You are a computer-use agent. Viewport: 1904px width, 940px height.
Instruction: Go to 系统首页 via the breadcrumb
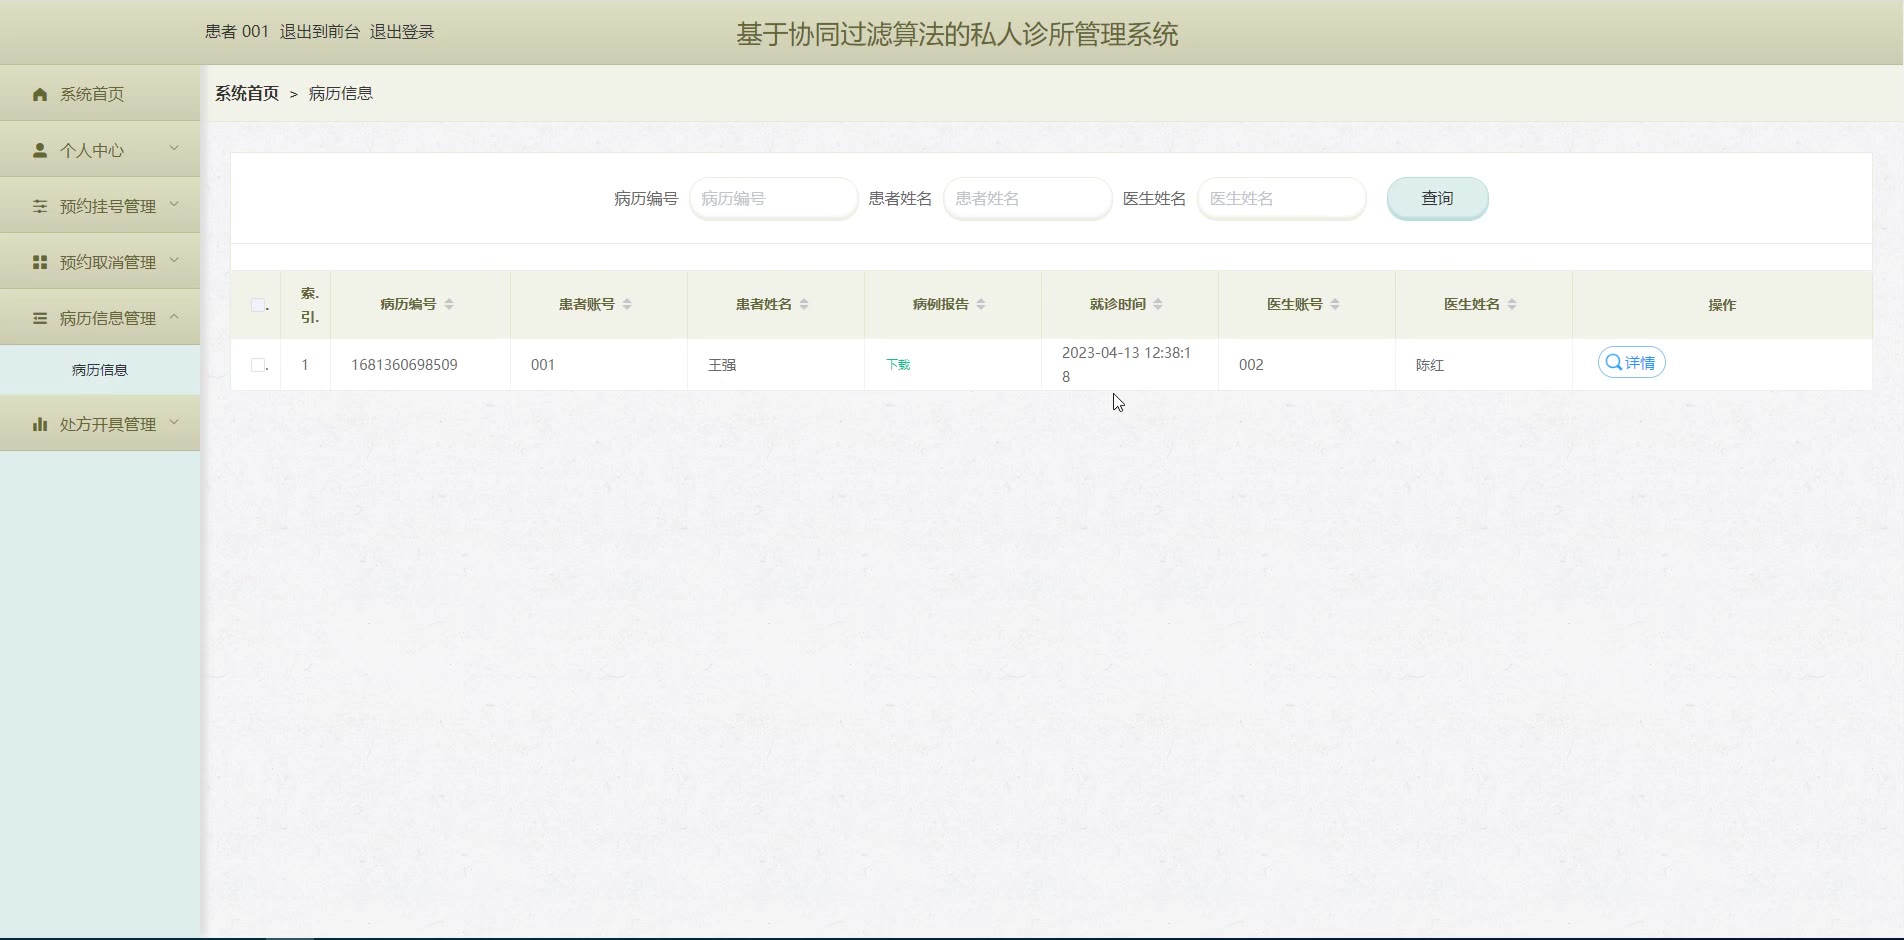(x=247, y=93)
